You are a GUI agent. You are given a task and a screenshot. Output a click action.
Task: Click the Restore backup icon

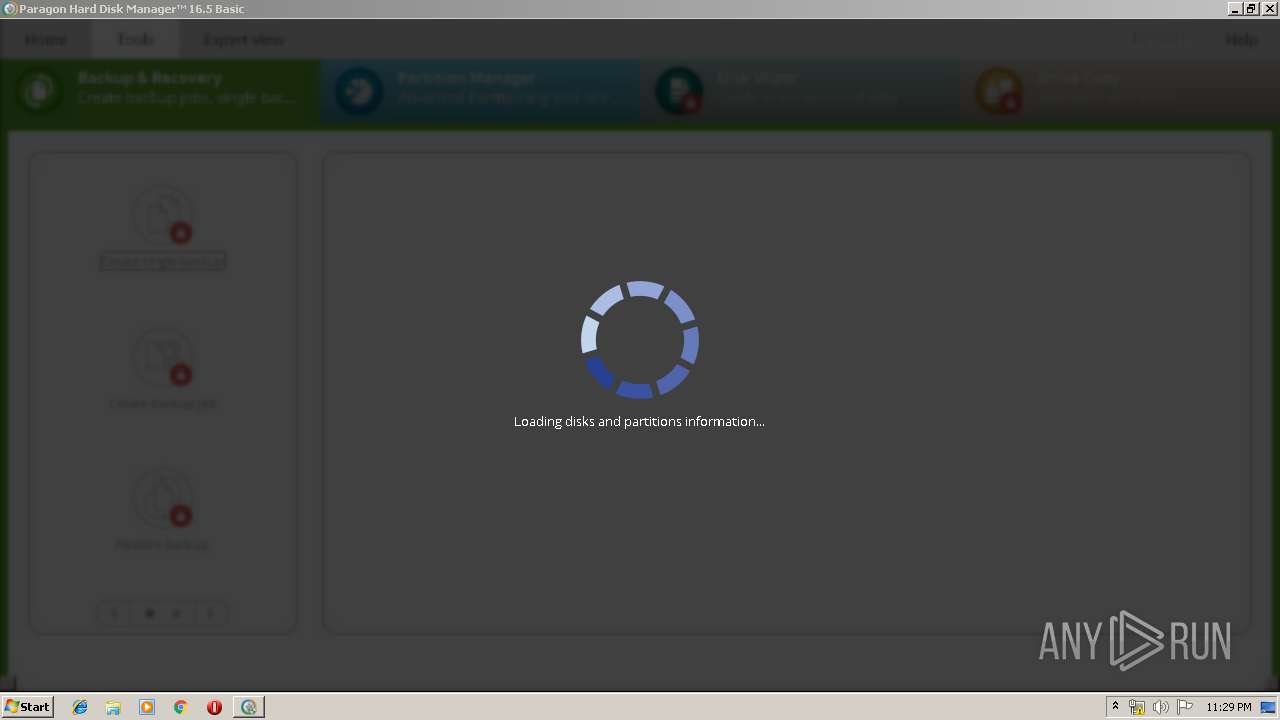[162, 498]
